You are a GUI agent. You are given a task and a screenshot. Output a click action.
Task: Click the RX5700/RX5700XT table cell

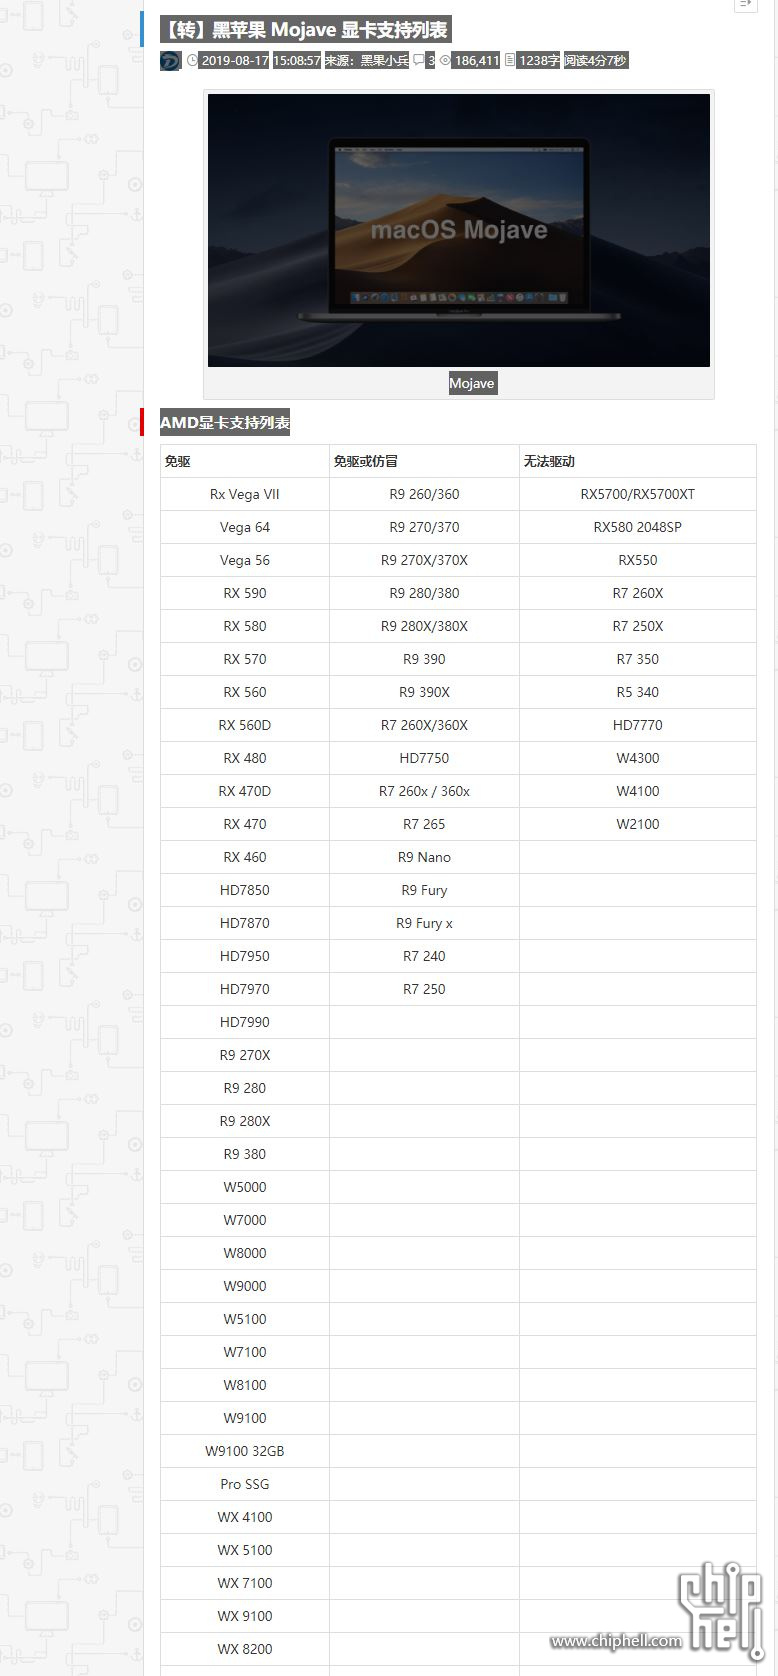pos(638,494)
